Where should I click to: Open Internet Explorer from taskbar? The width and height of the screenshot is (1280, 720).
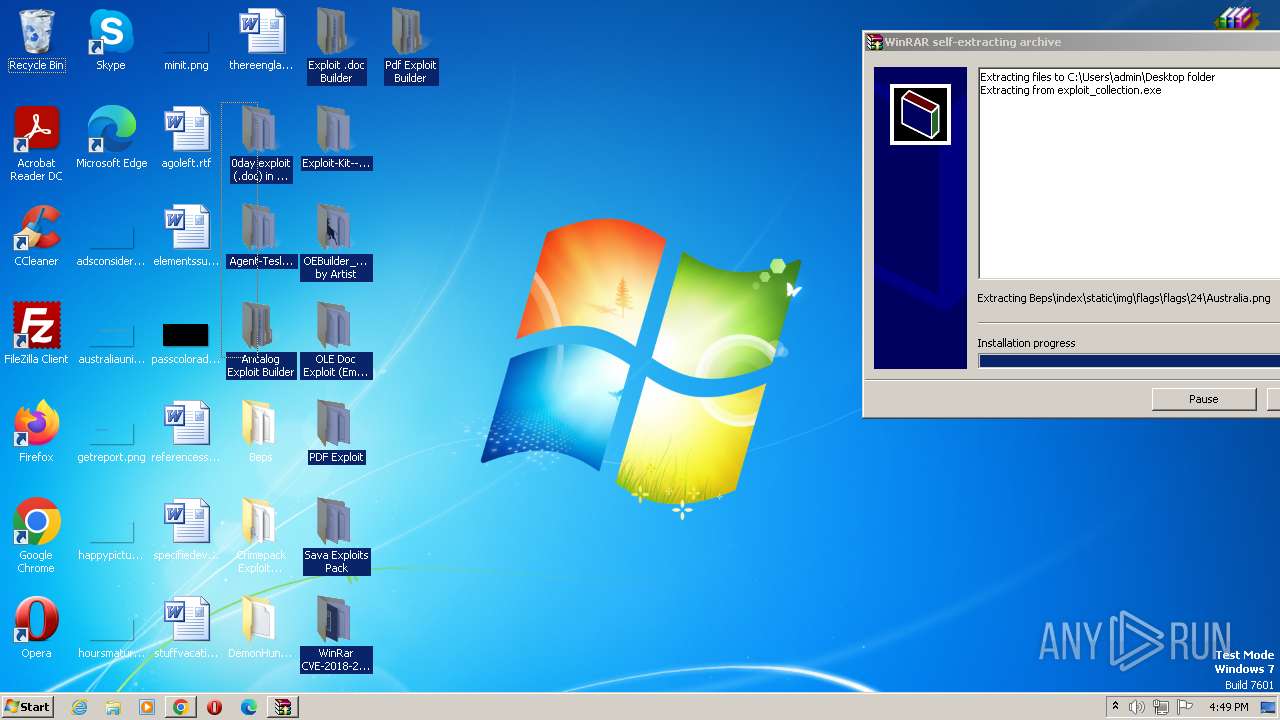[x=80, y=707]
